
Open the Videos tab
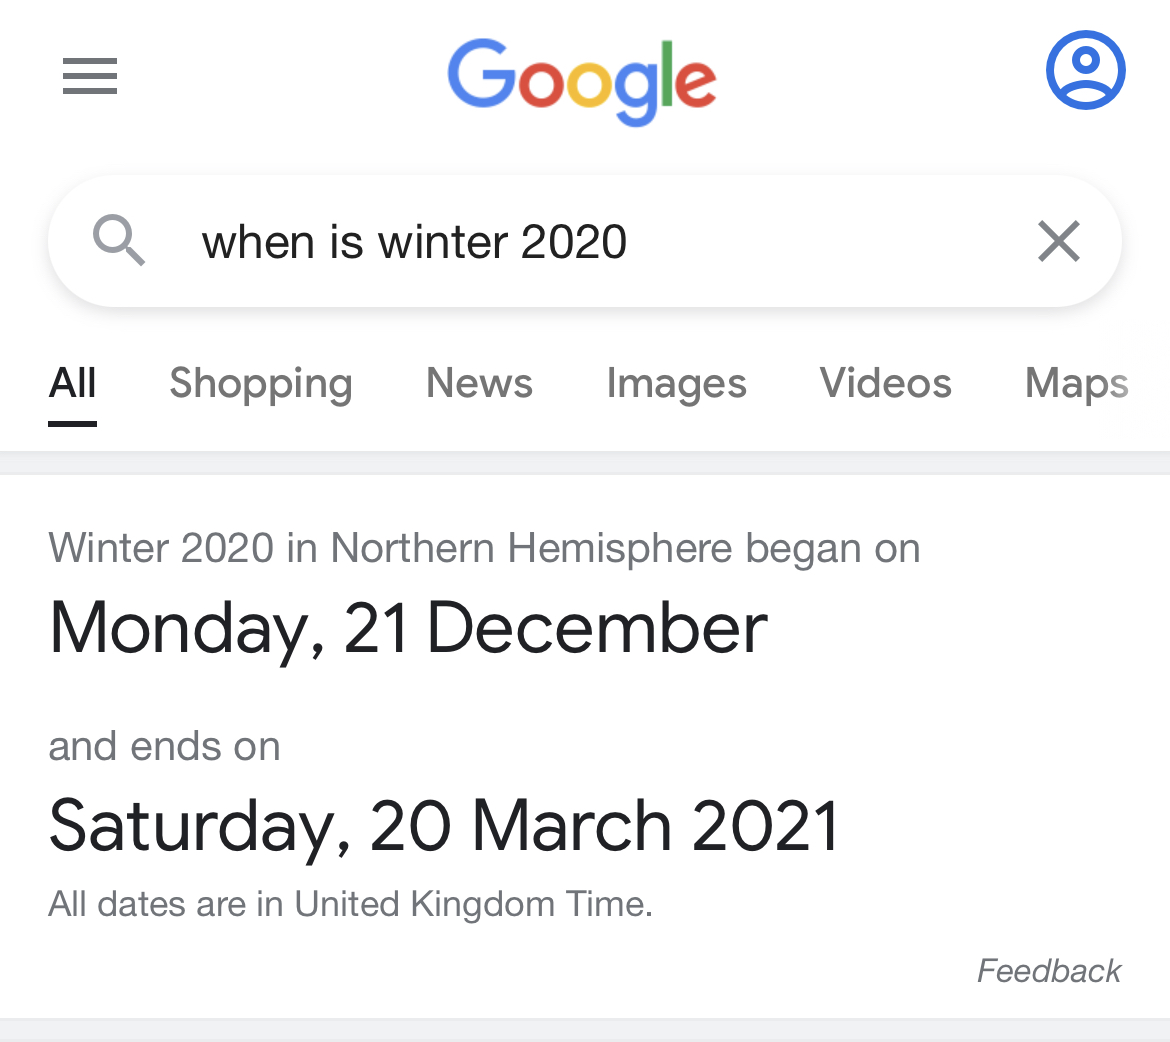point(885,383)
